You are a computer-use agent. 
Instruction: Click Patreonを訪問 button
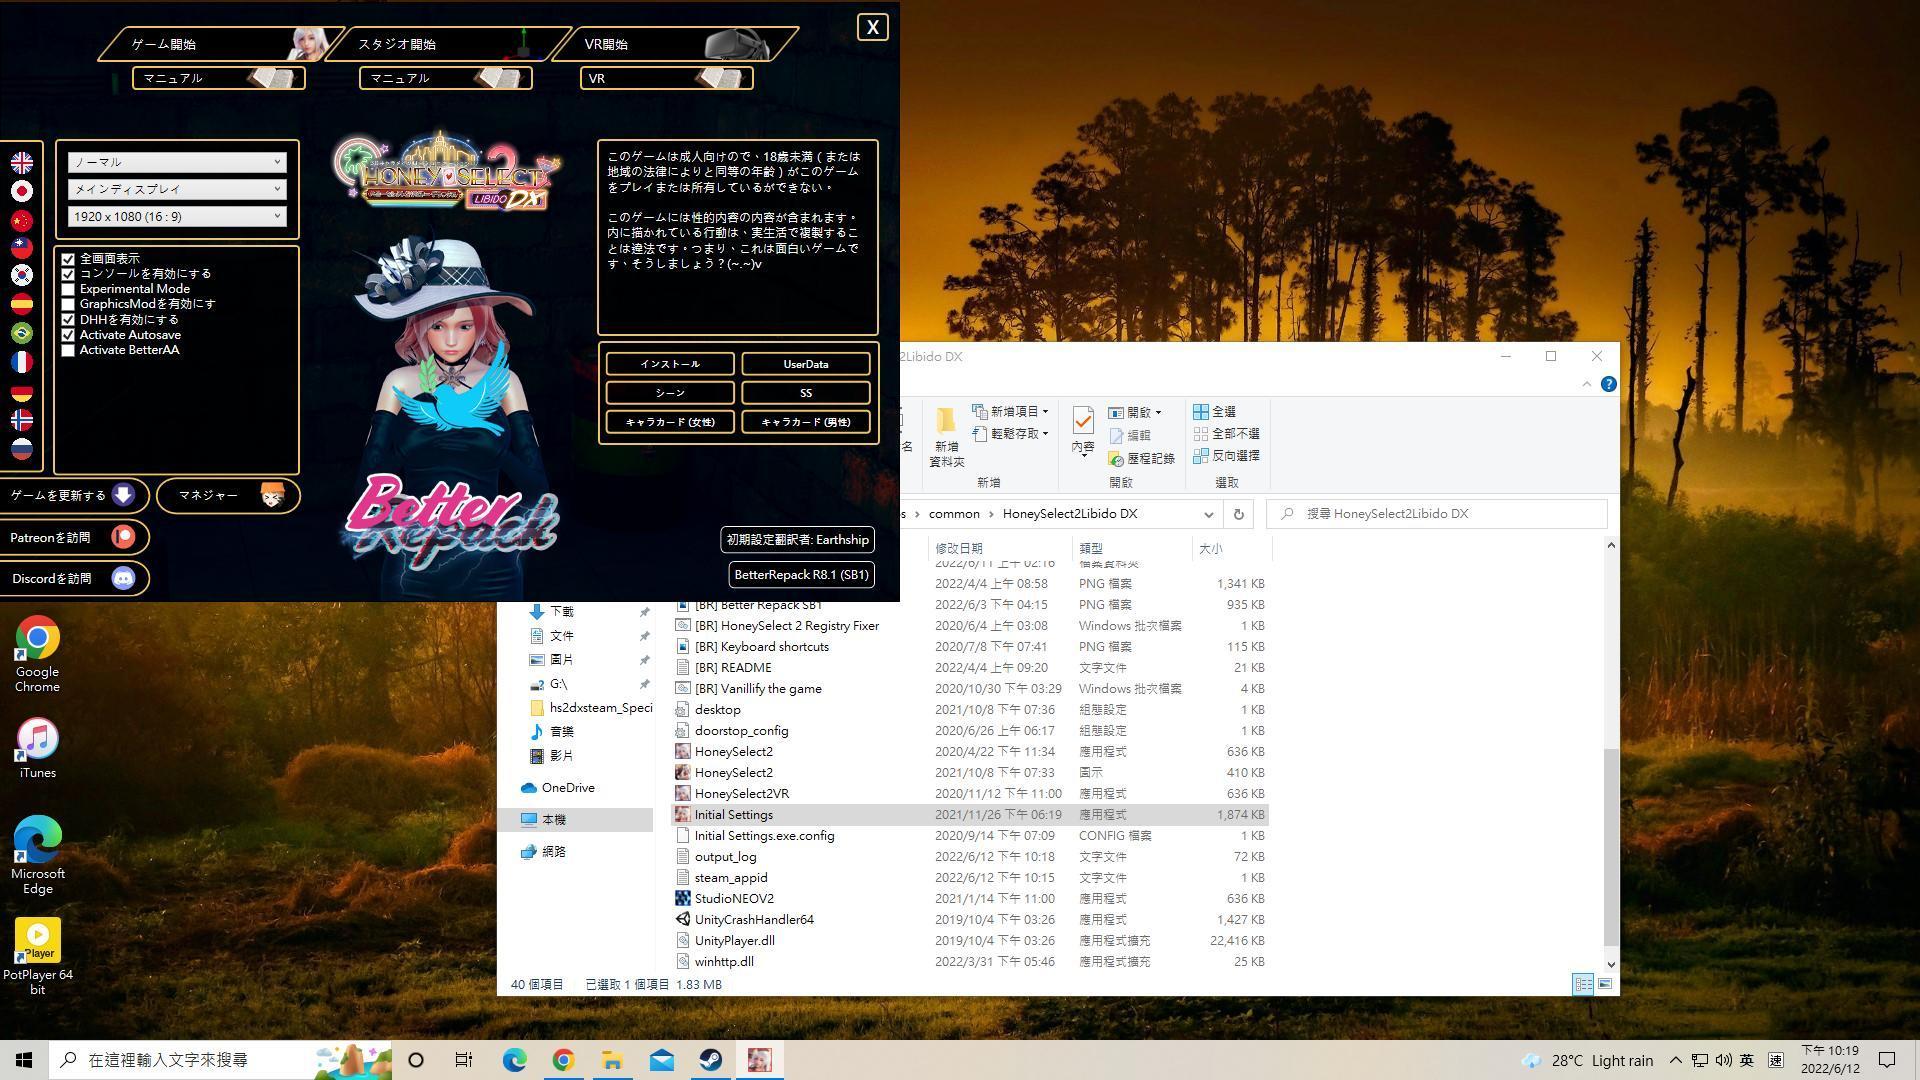click(x=73, y=538)
